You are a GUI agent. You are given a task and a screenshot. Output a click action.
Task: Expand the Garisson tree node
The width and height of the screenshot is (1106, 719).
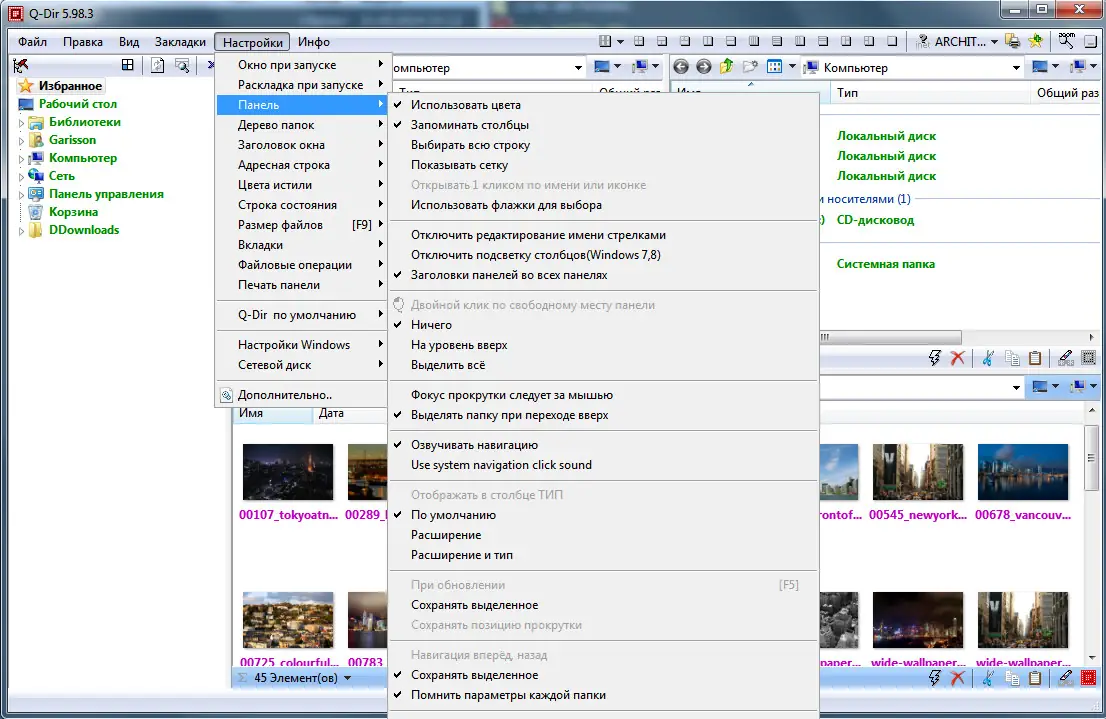(21, 140)
